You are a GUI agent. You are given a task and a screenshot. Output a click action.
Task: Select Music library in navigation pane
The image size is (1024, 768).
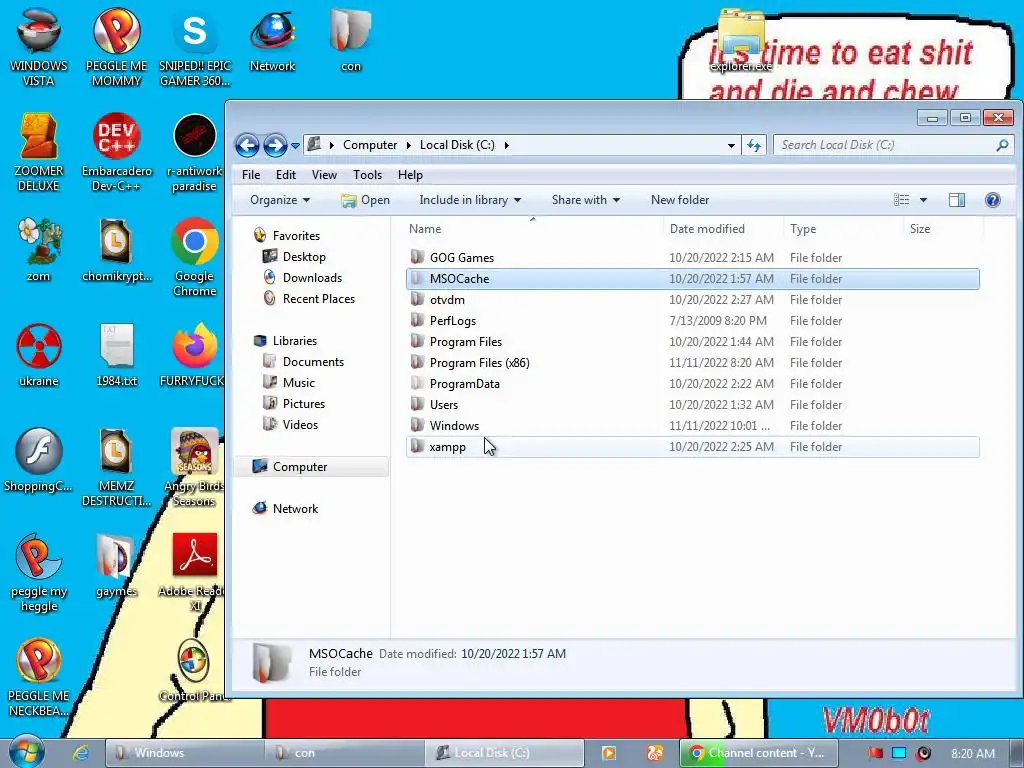(298, 383)
